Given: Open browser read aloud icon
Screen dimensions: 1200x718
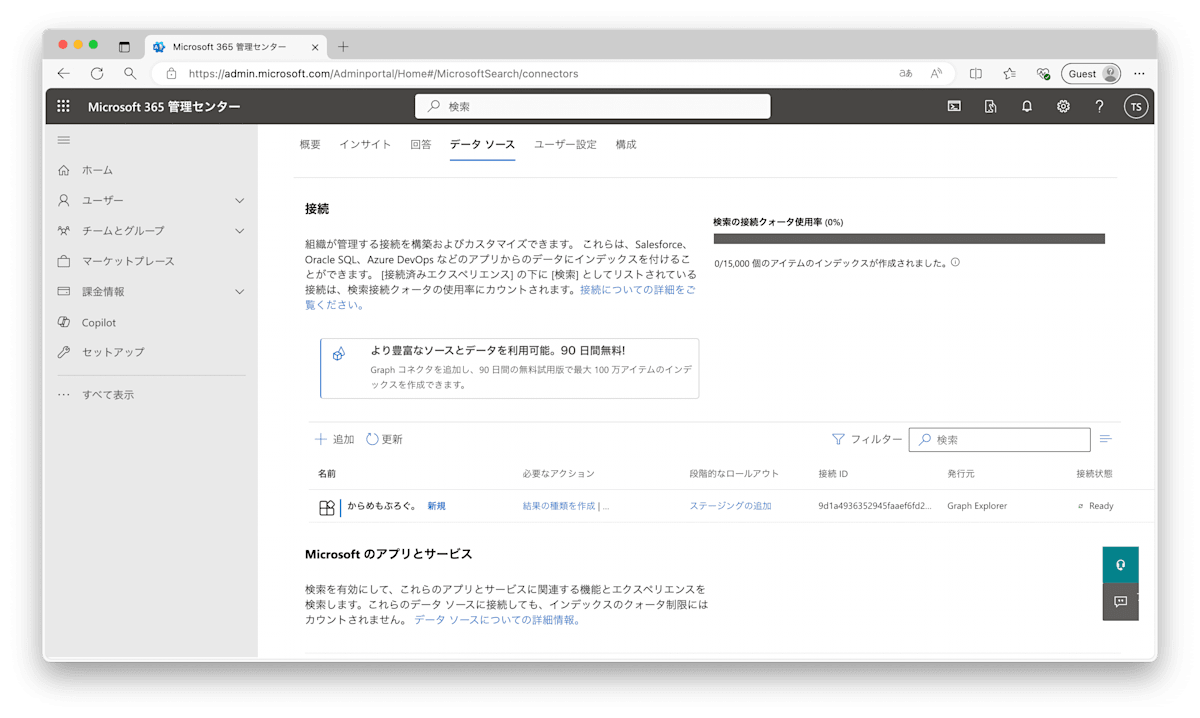Looking at the screenshot, I should tap(937, 73).
